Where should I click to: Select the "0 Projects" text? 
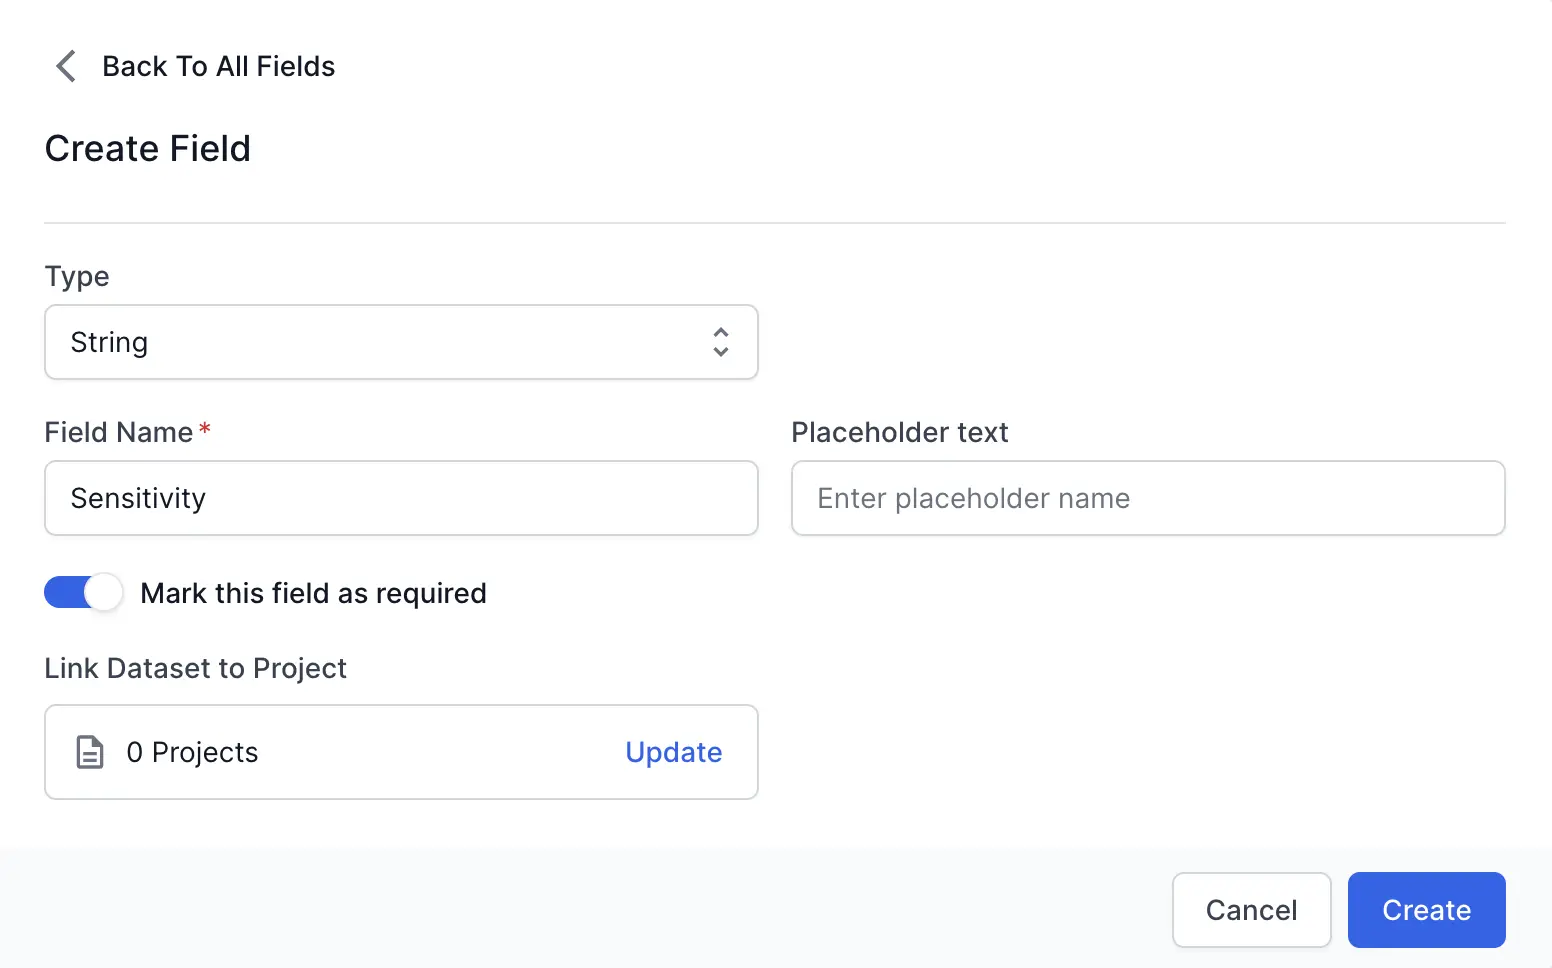coord(192,752)
